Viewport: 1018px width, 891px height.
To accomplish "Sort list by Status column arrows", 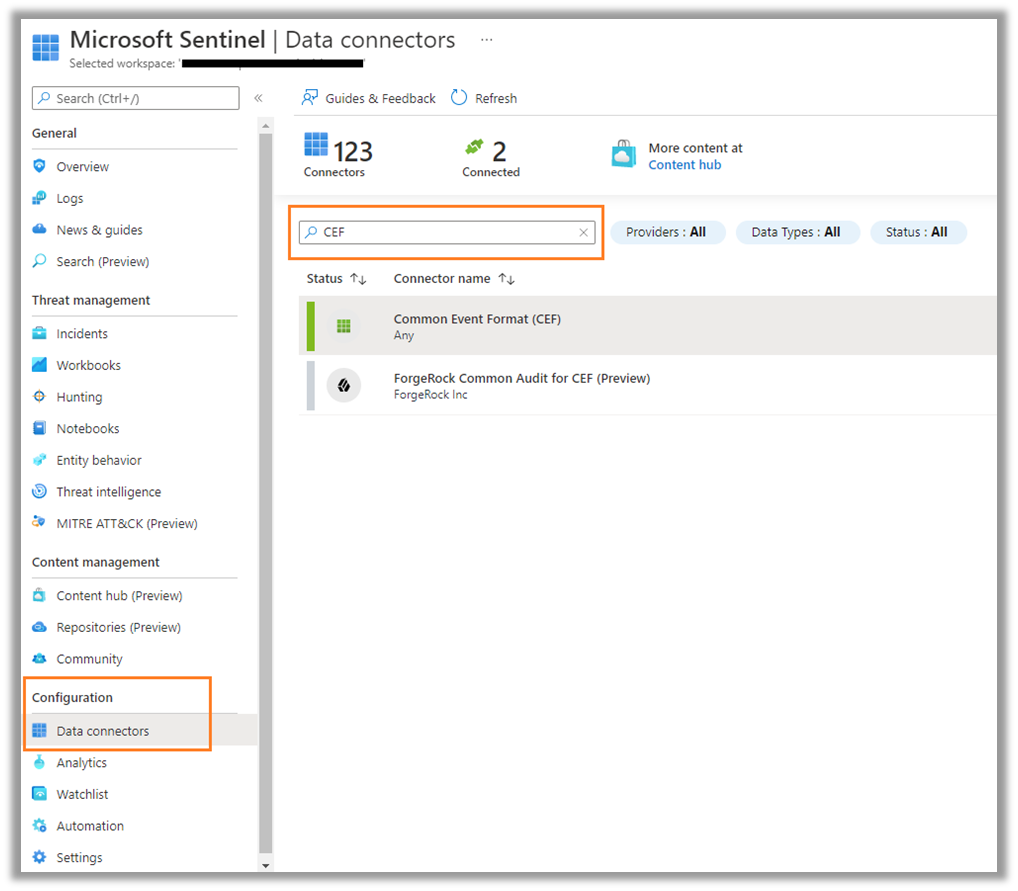I will [358, 279].
